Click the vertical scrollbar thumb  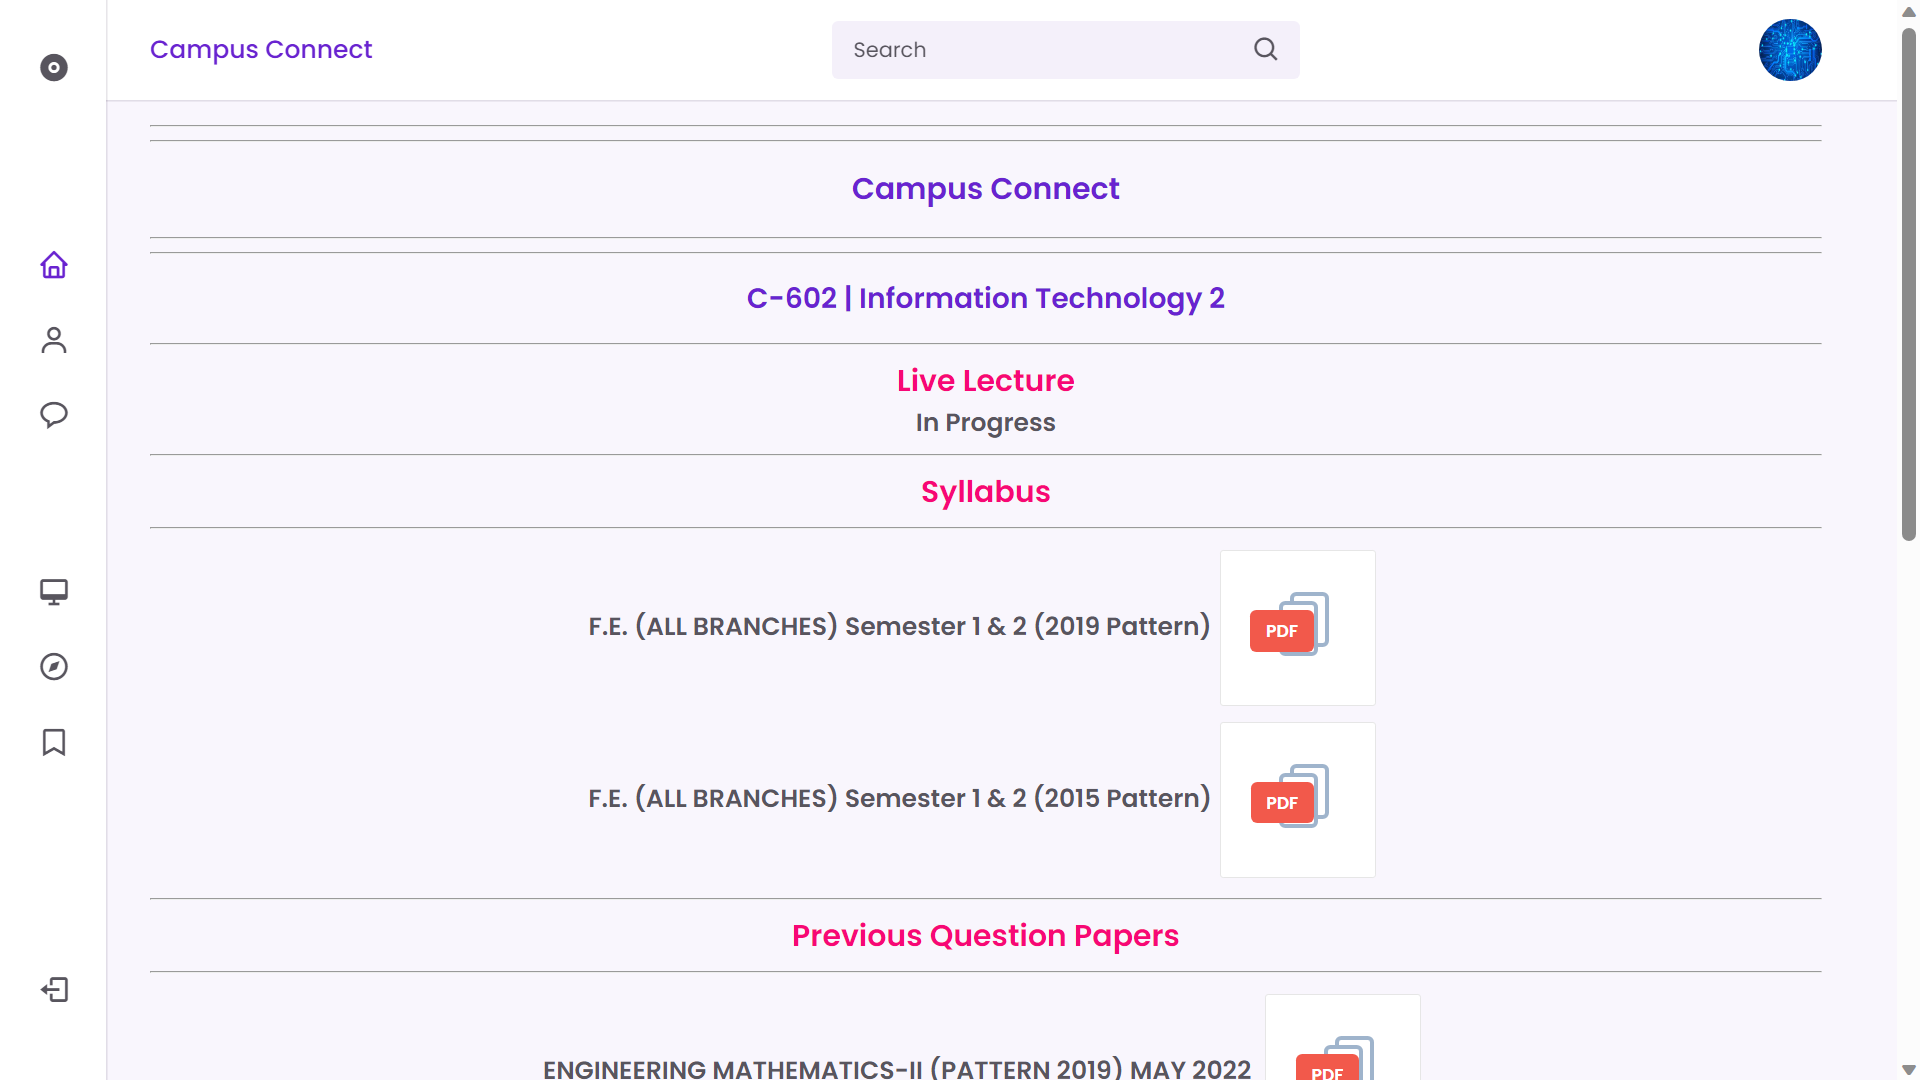pos(1908,285)
